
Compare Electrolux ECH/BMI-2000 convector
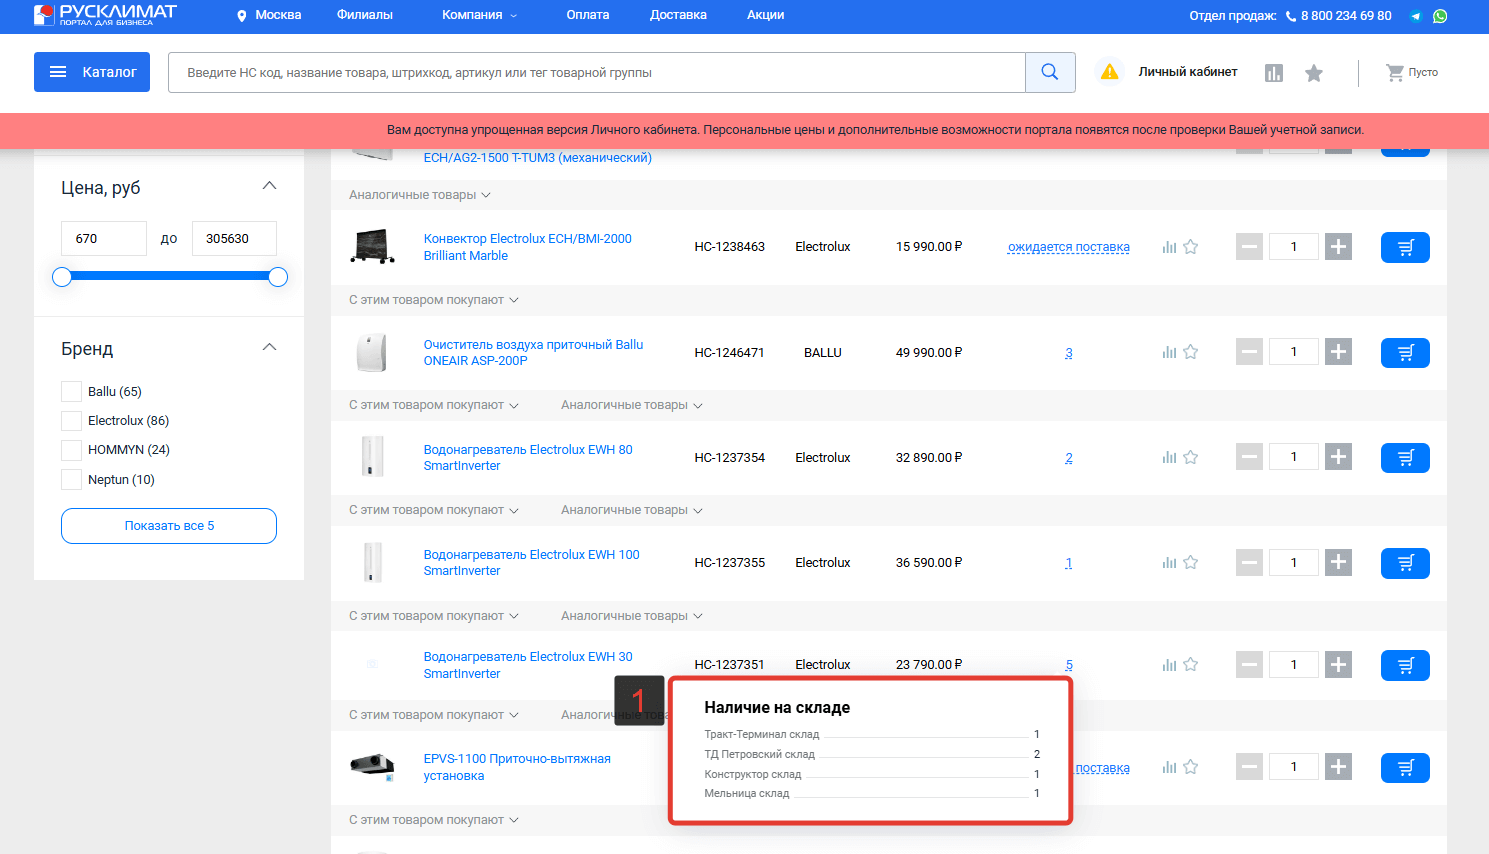[1169, 247]
